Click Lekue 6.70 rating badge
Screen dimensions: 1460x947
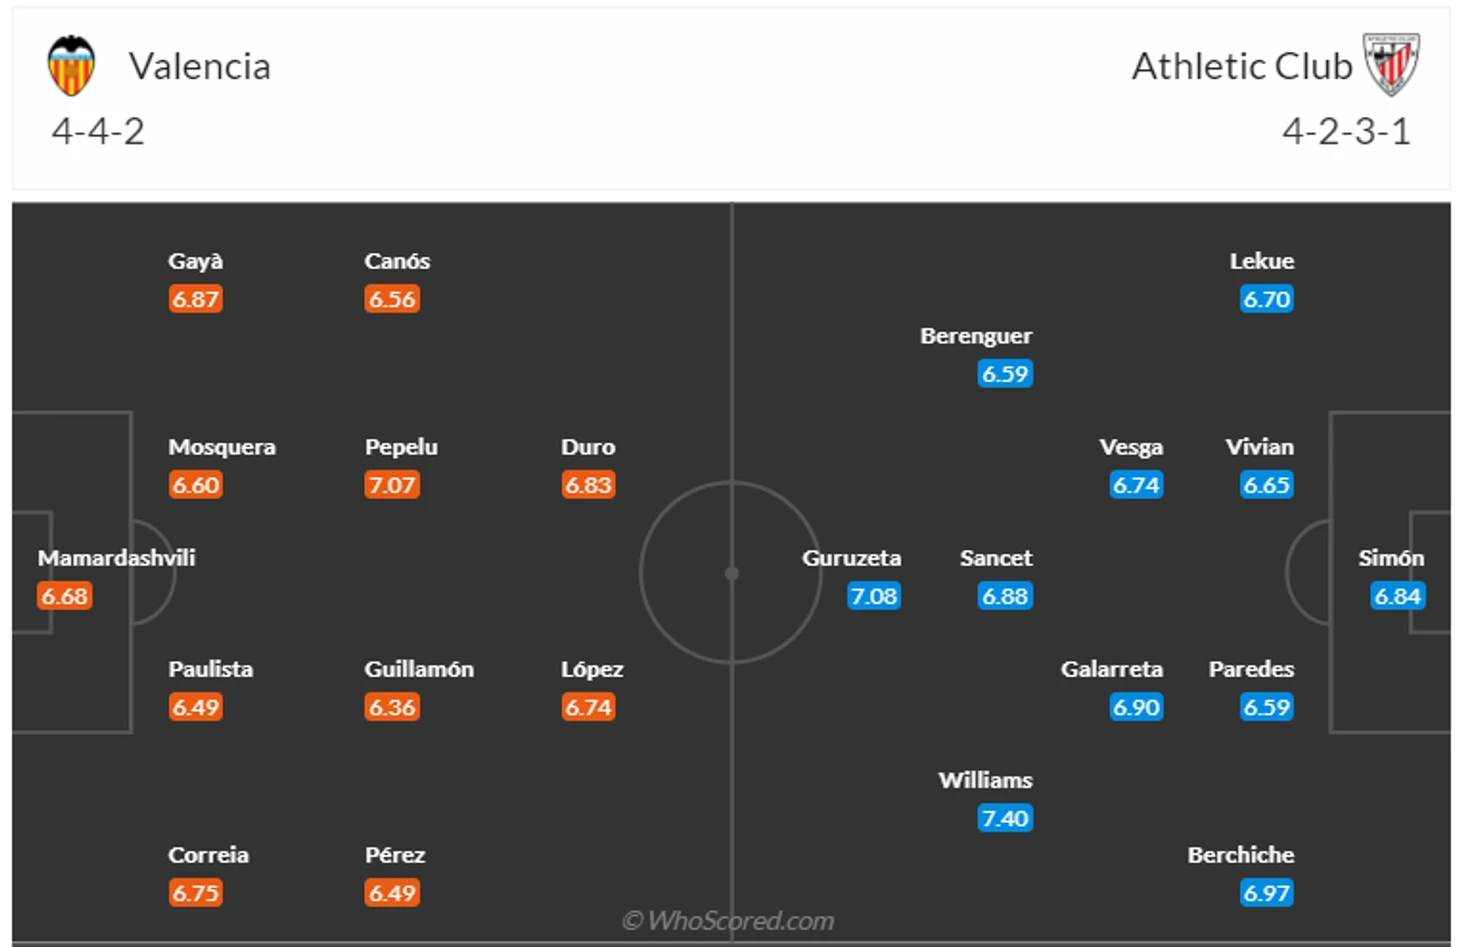[1266, 299]
